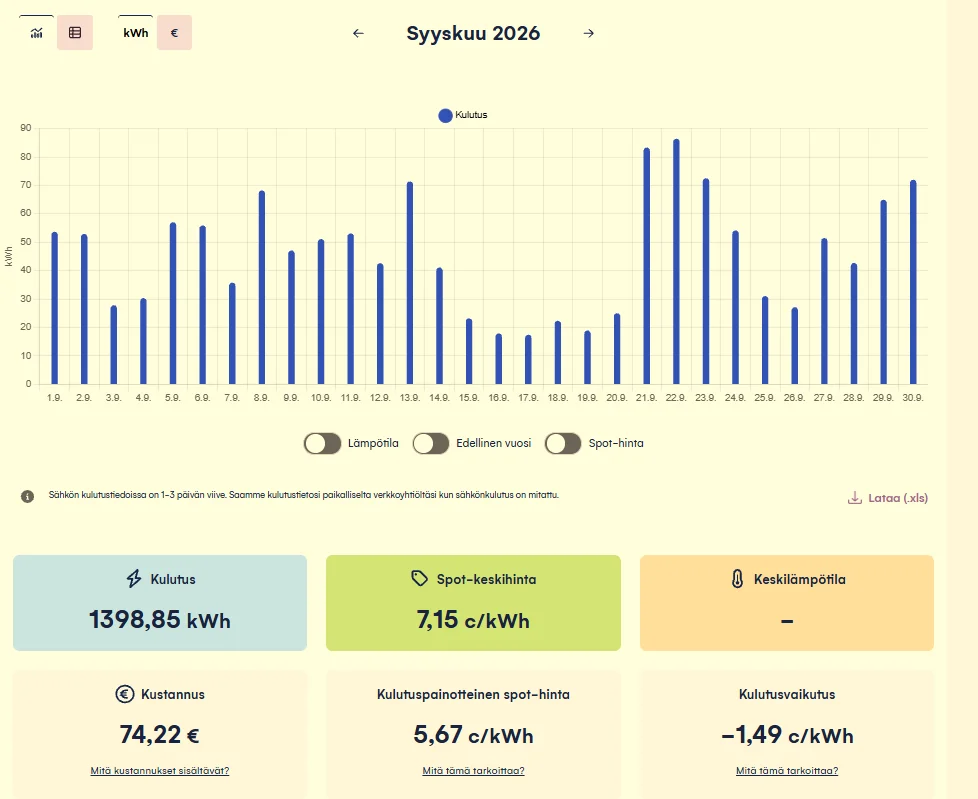Enable the Lämpötila toggle

pyautogui.click(x=322, y=443)
